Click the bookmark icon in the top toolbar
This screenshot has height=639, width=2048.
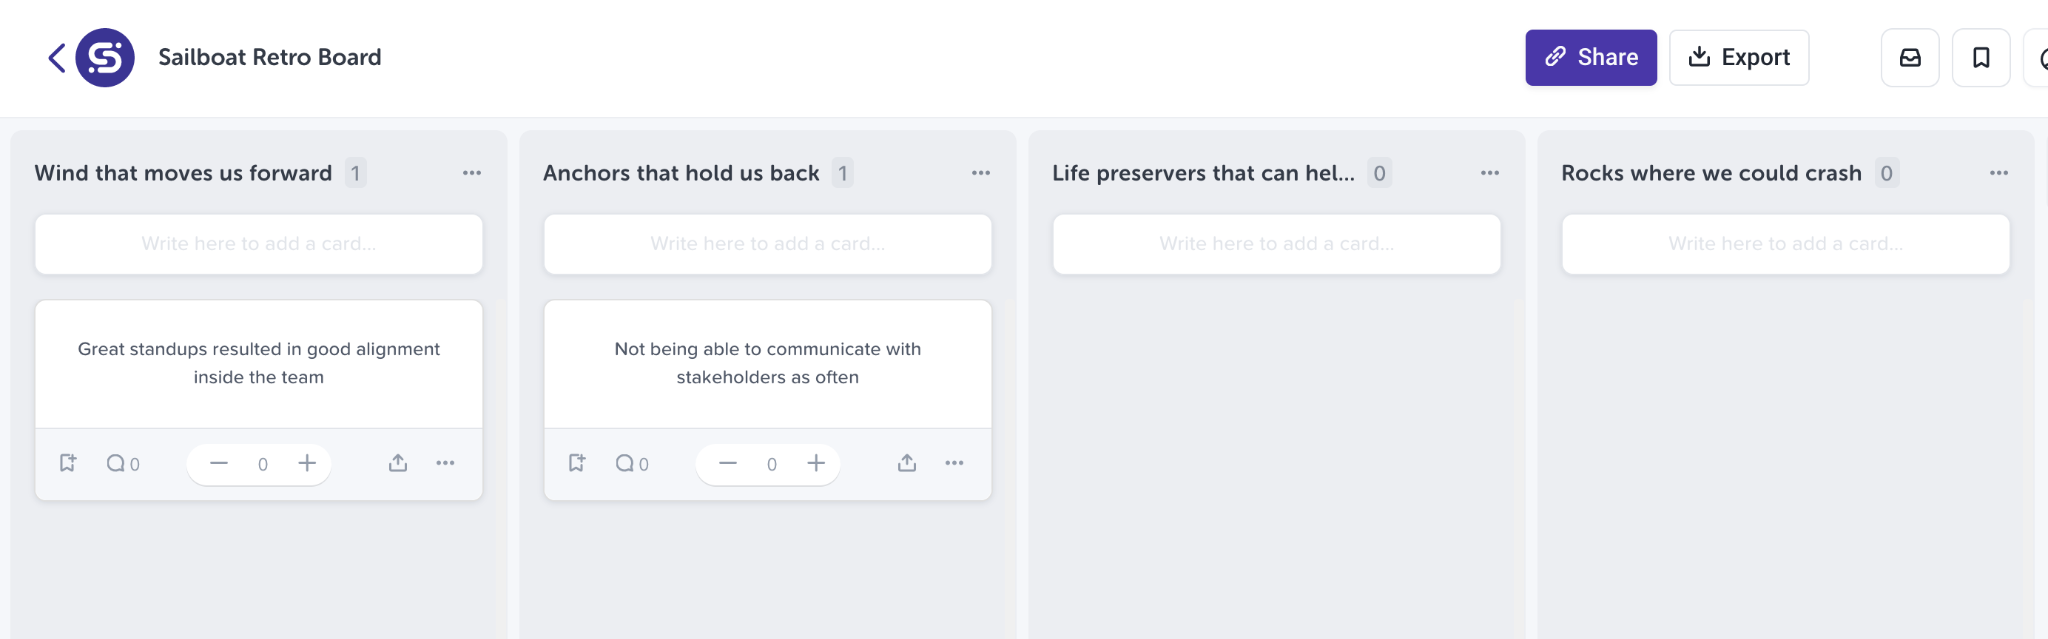click(x=1980, y=57)
